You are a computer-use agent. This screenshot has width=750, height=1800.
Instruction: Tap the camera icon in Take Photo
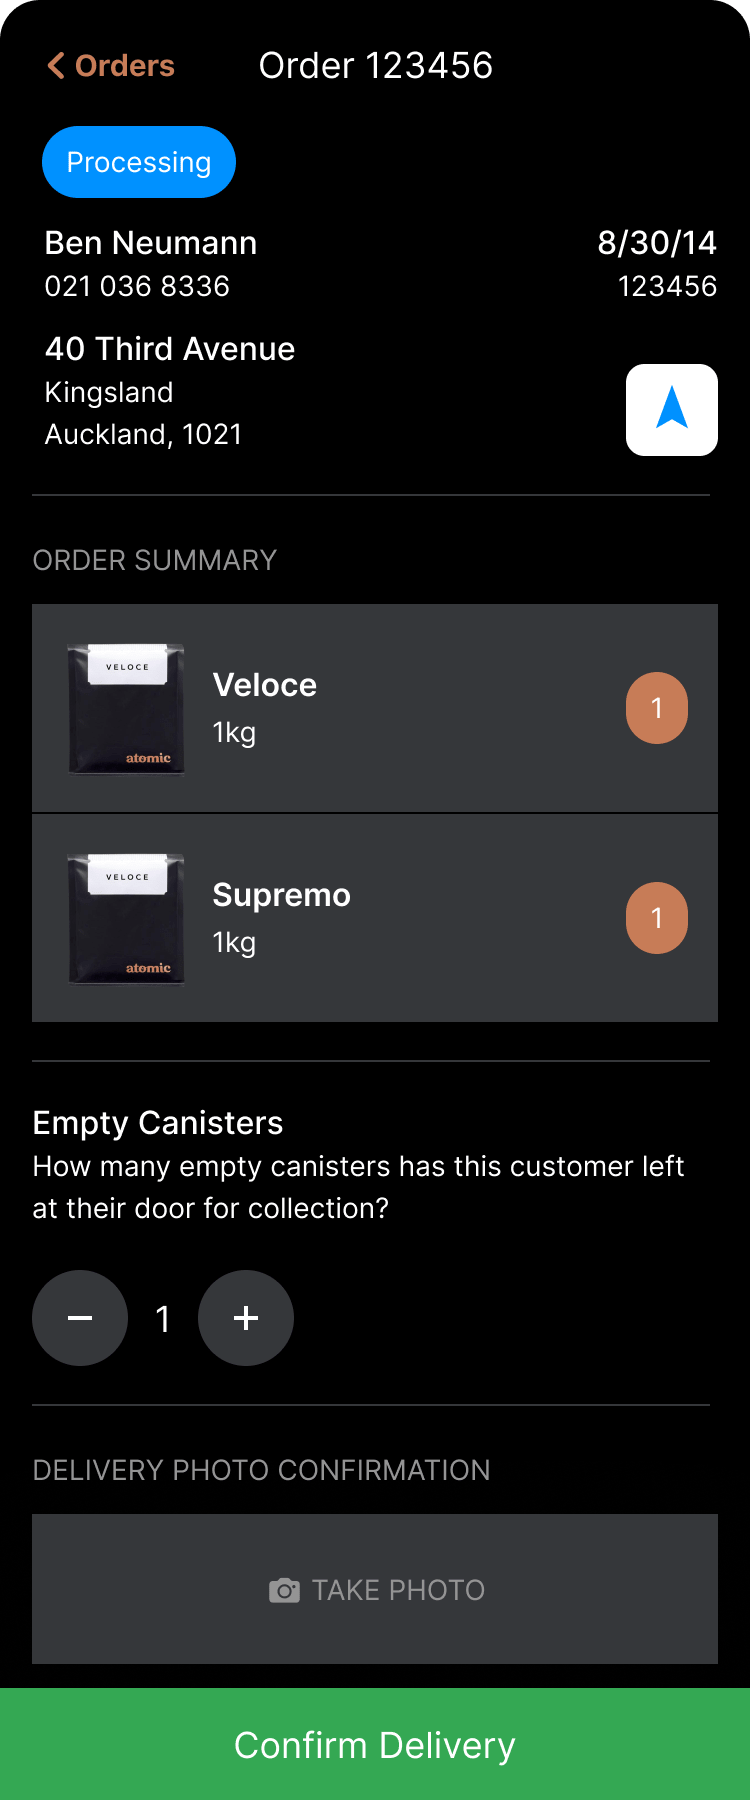[x=284, y=1590]
